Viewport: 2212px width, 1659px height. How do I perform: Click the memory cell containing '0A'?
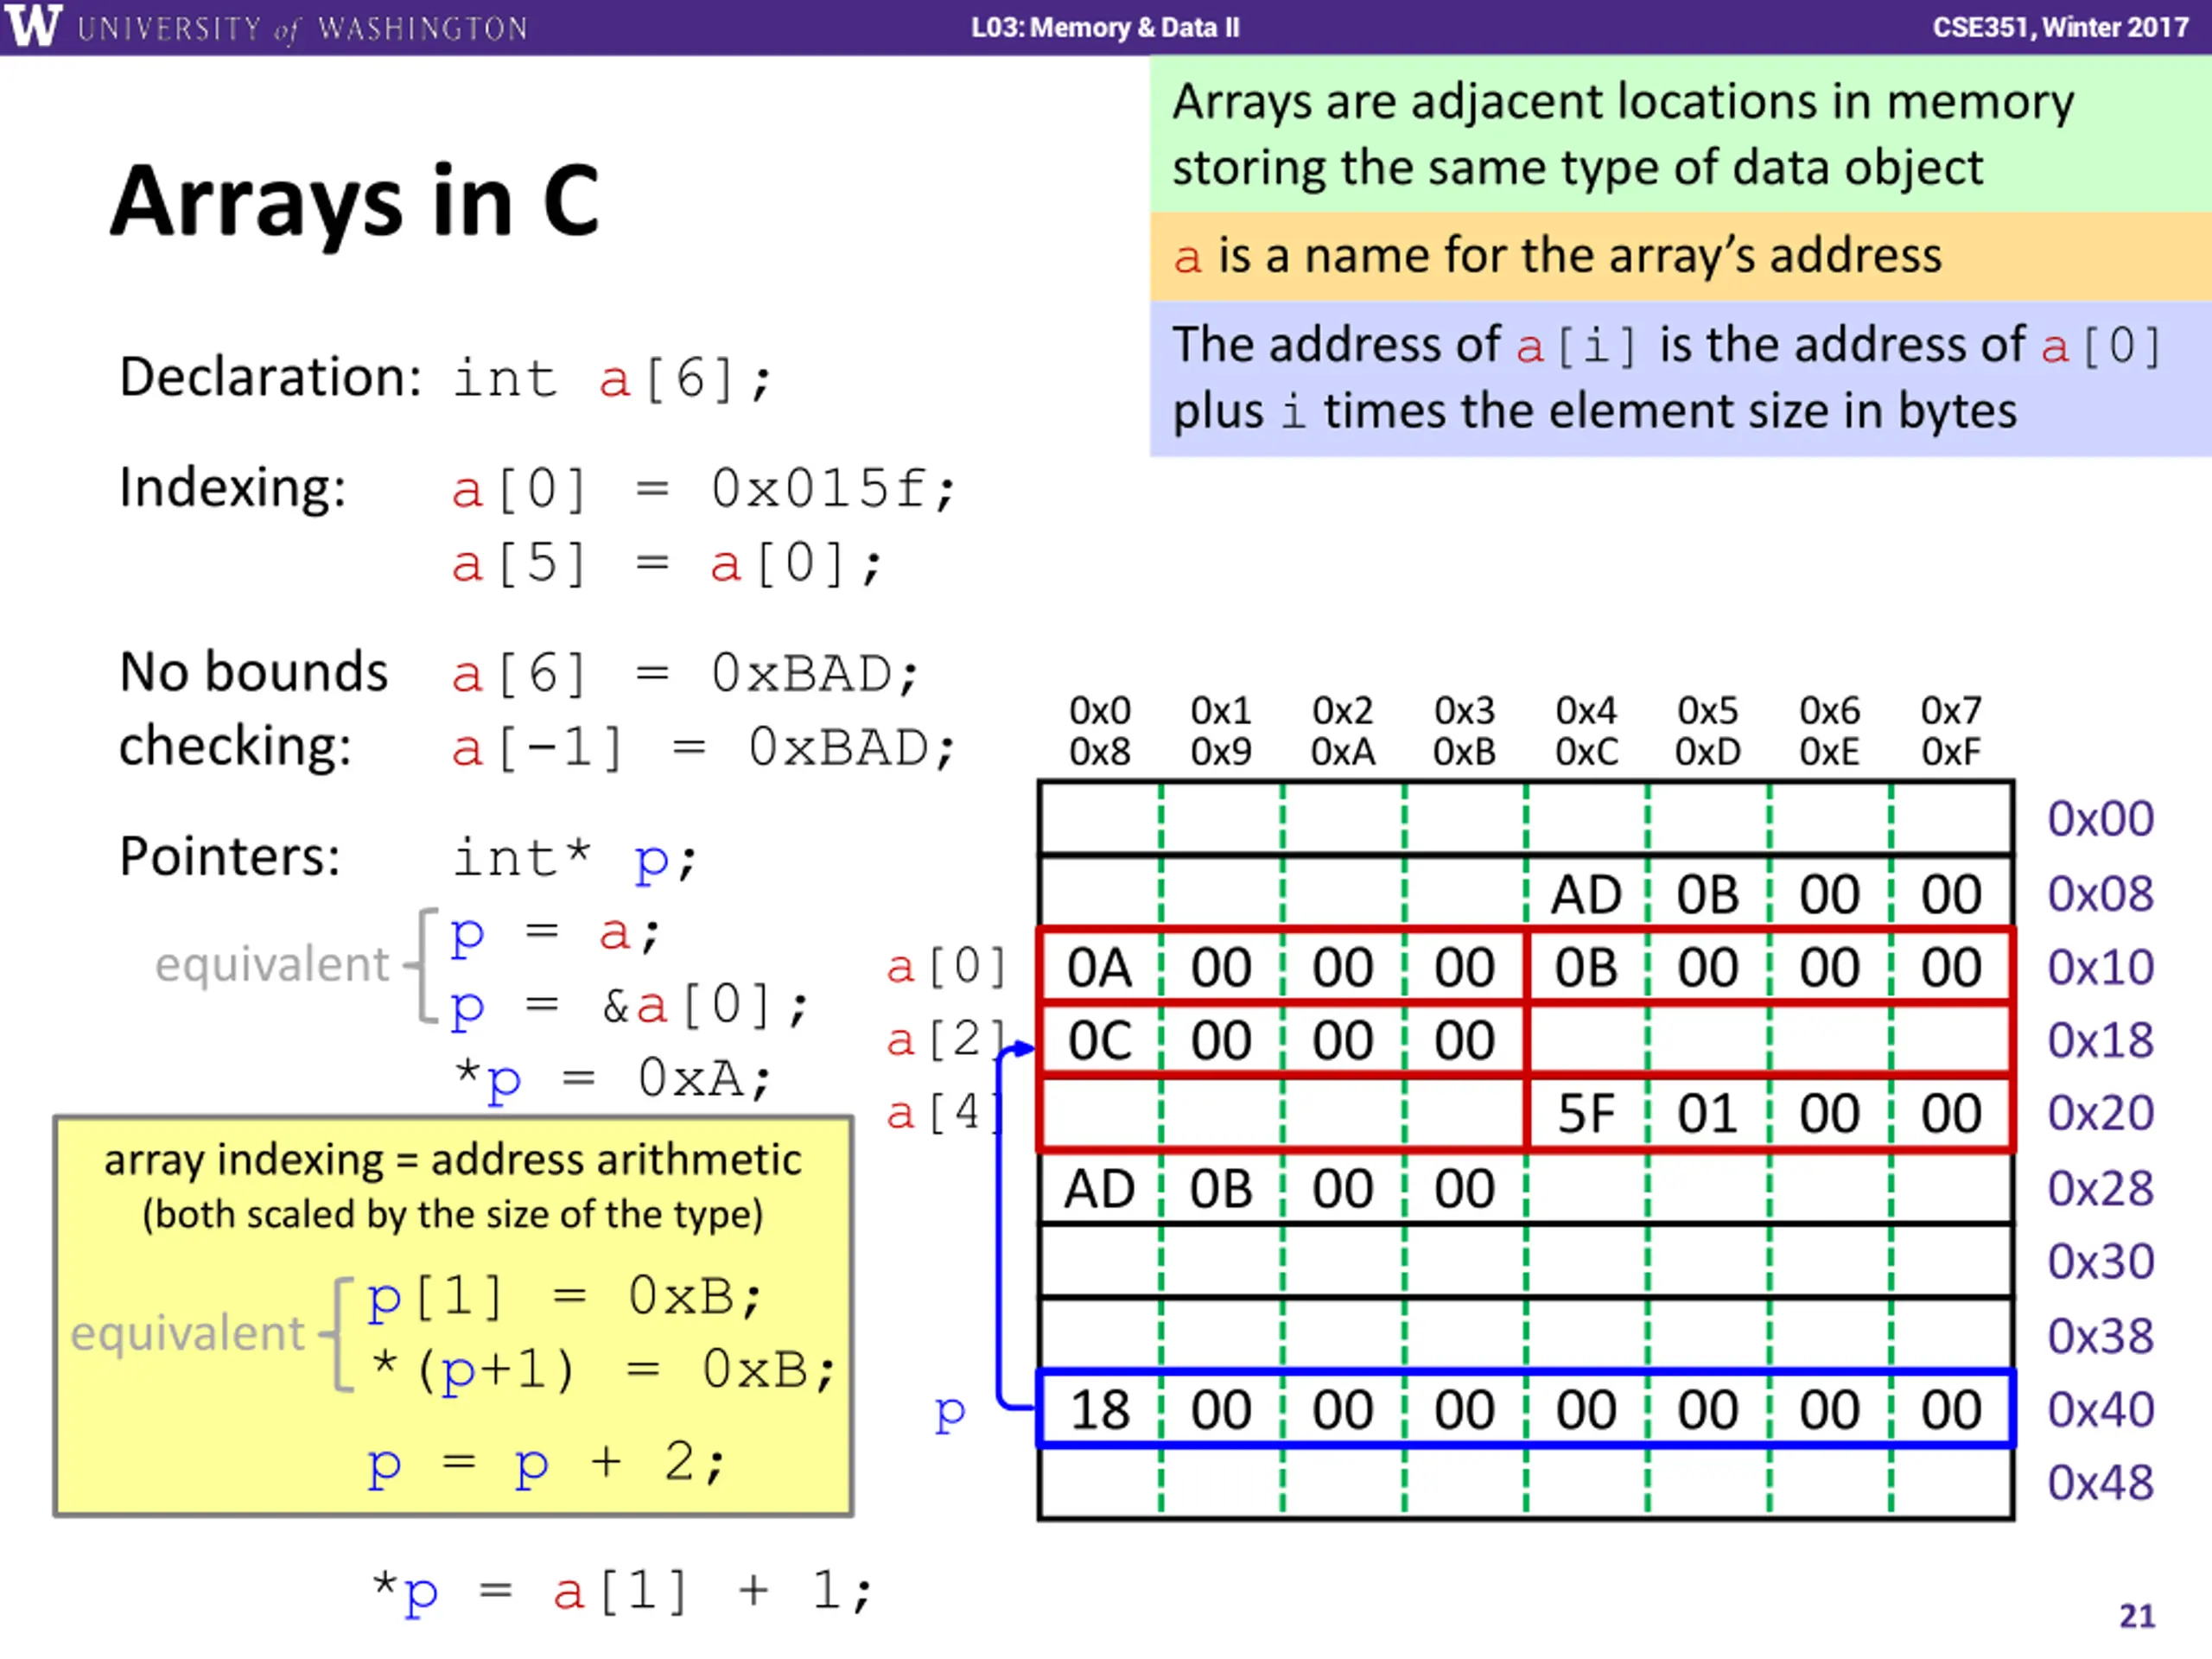coord(1100,967)
